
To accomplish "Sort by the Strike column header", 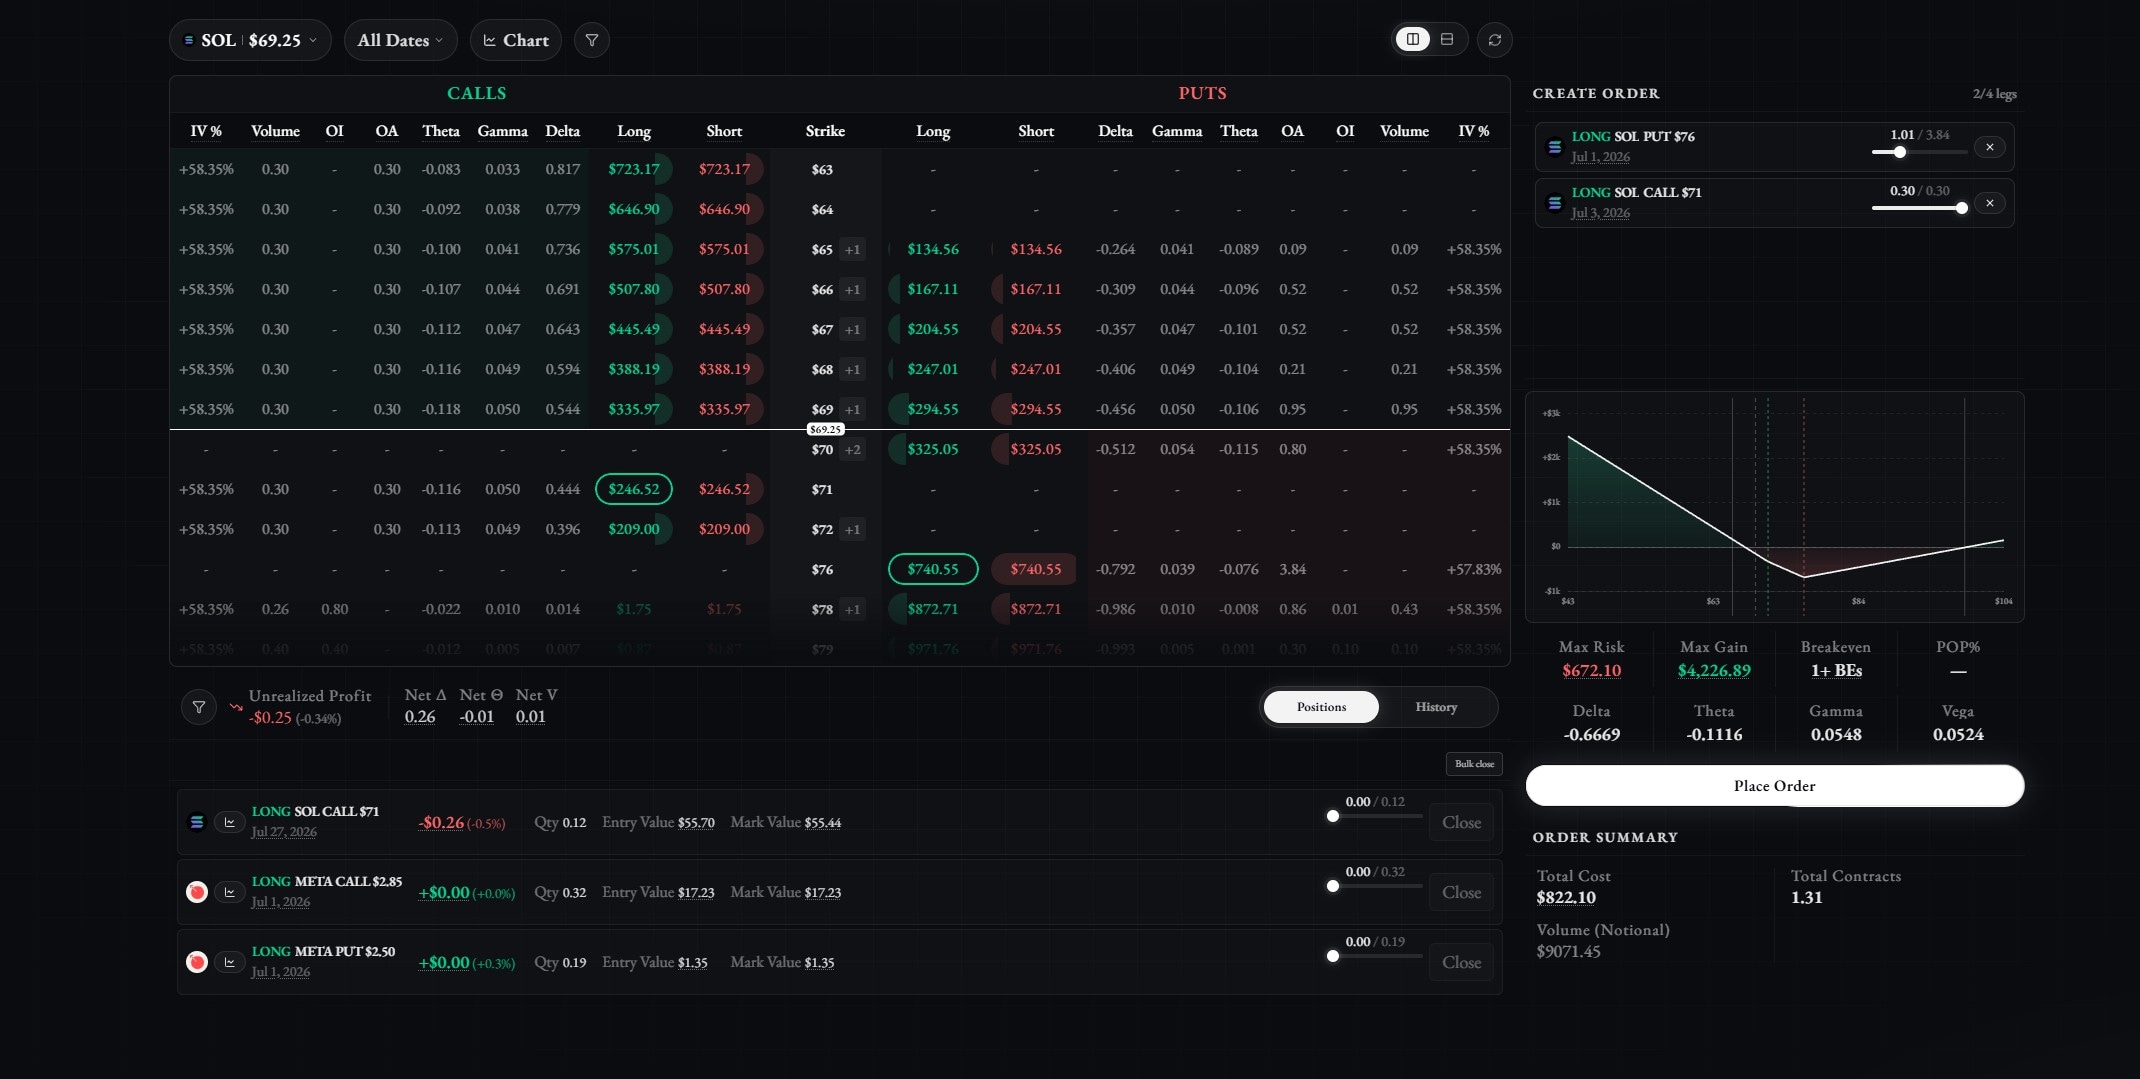I will click(825, 131).
